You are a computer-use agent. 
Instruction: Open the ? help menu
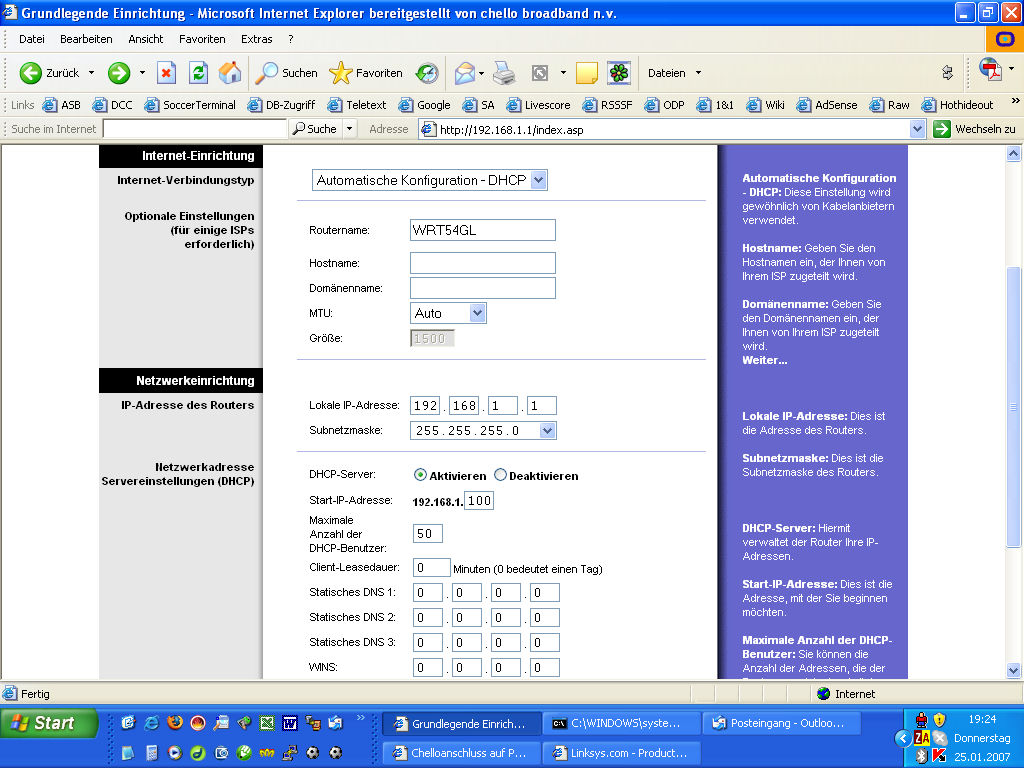[291, 39]
